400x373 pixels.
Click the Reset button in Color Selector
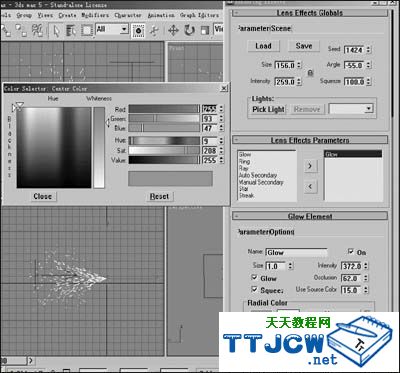tap(159, 196)
